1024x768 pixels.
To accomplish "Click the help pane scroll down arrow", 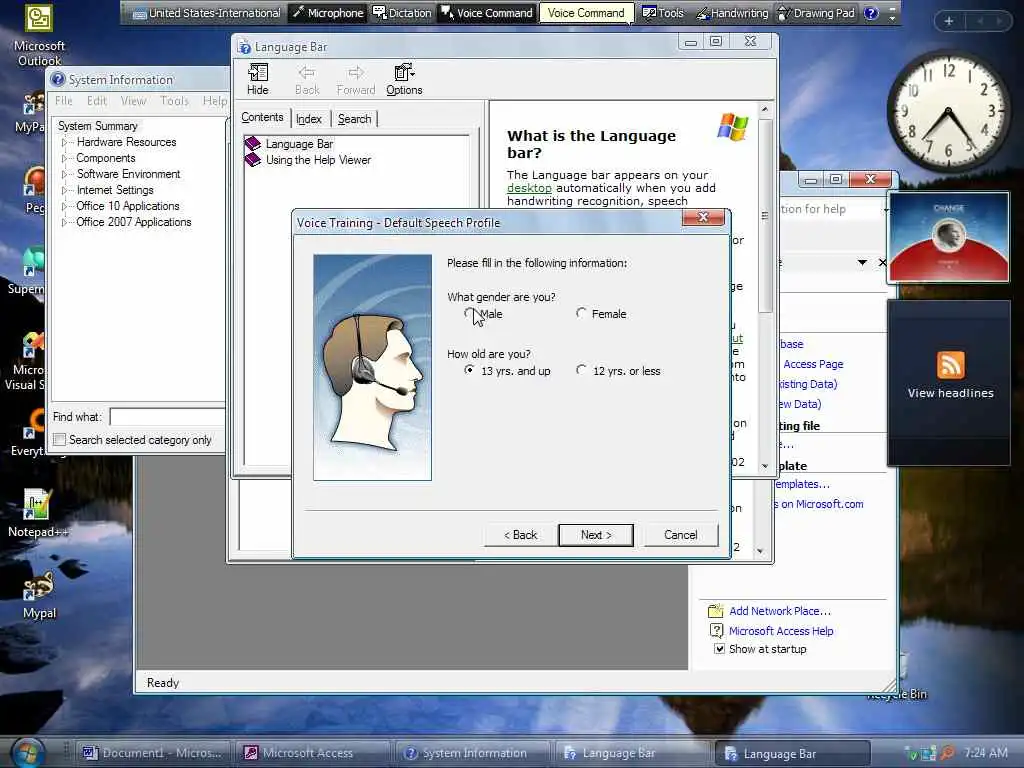I will tap(765, 466).
